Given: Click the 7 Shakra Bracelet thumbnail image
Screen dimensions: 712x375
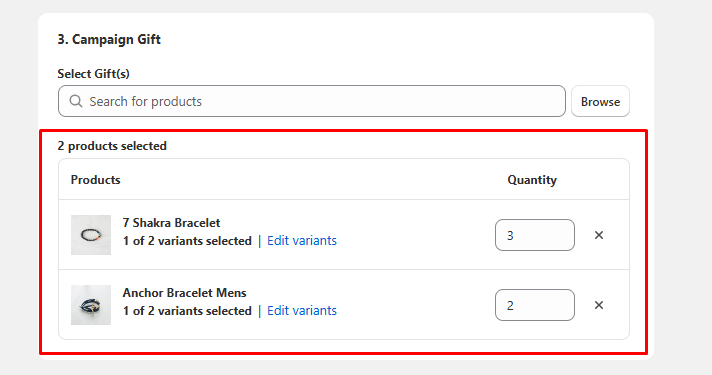Looking at the screenshot, I should click(x=91, y=235).
